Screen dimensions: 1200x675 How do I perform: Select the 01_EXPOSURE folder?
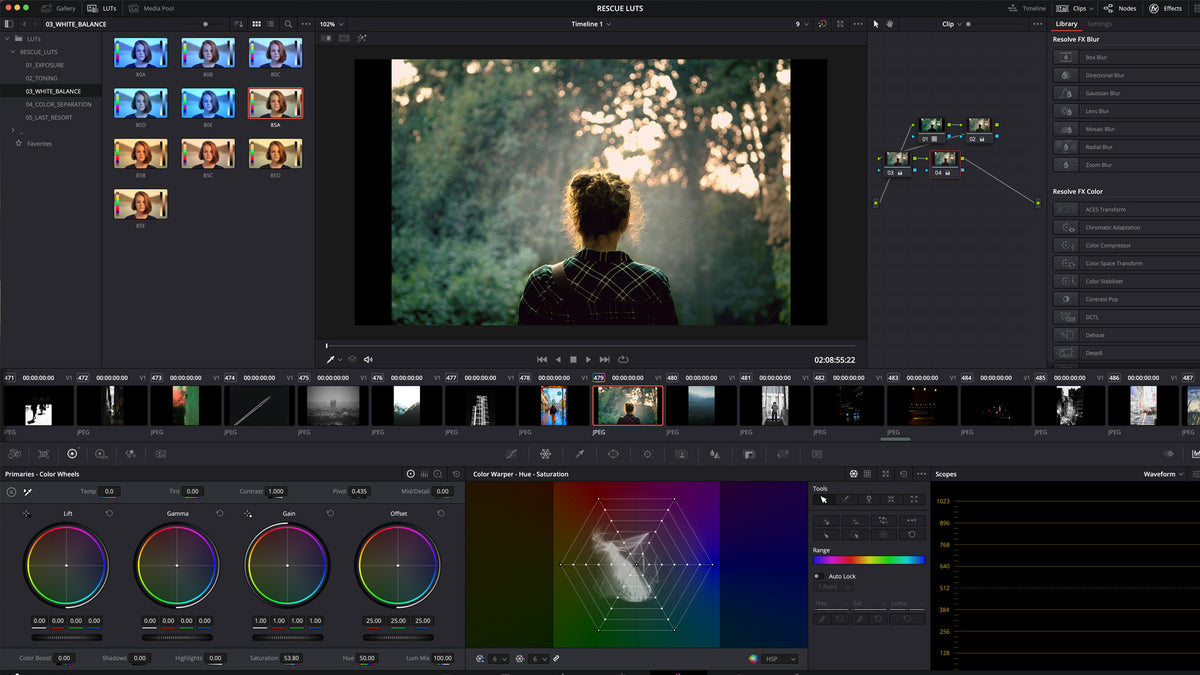45,65
